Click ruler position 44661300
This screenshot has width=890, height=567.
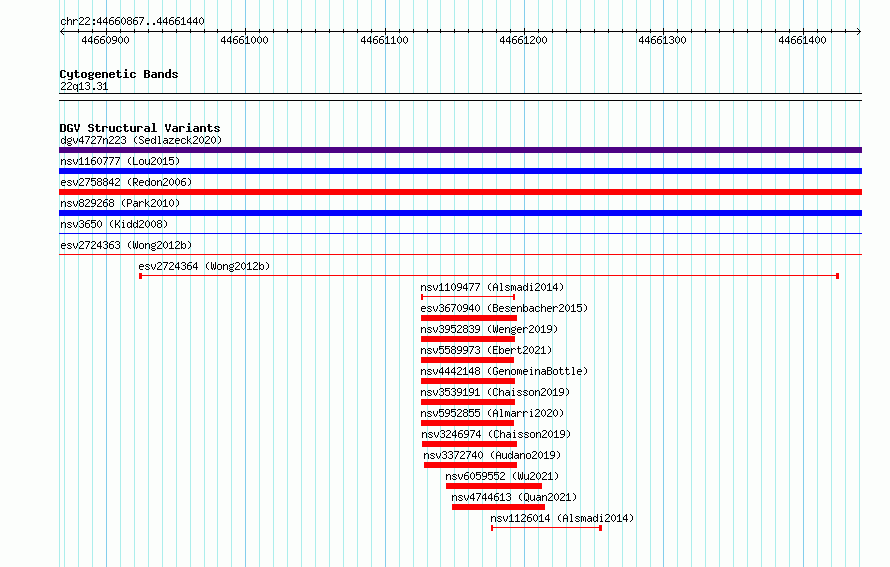pyautogui.click(x=662, y=40)
